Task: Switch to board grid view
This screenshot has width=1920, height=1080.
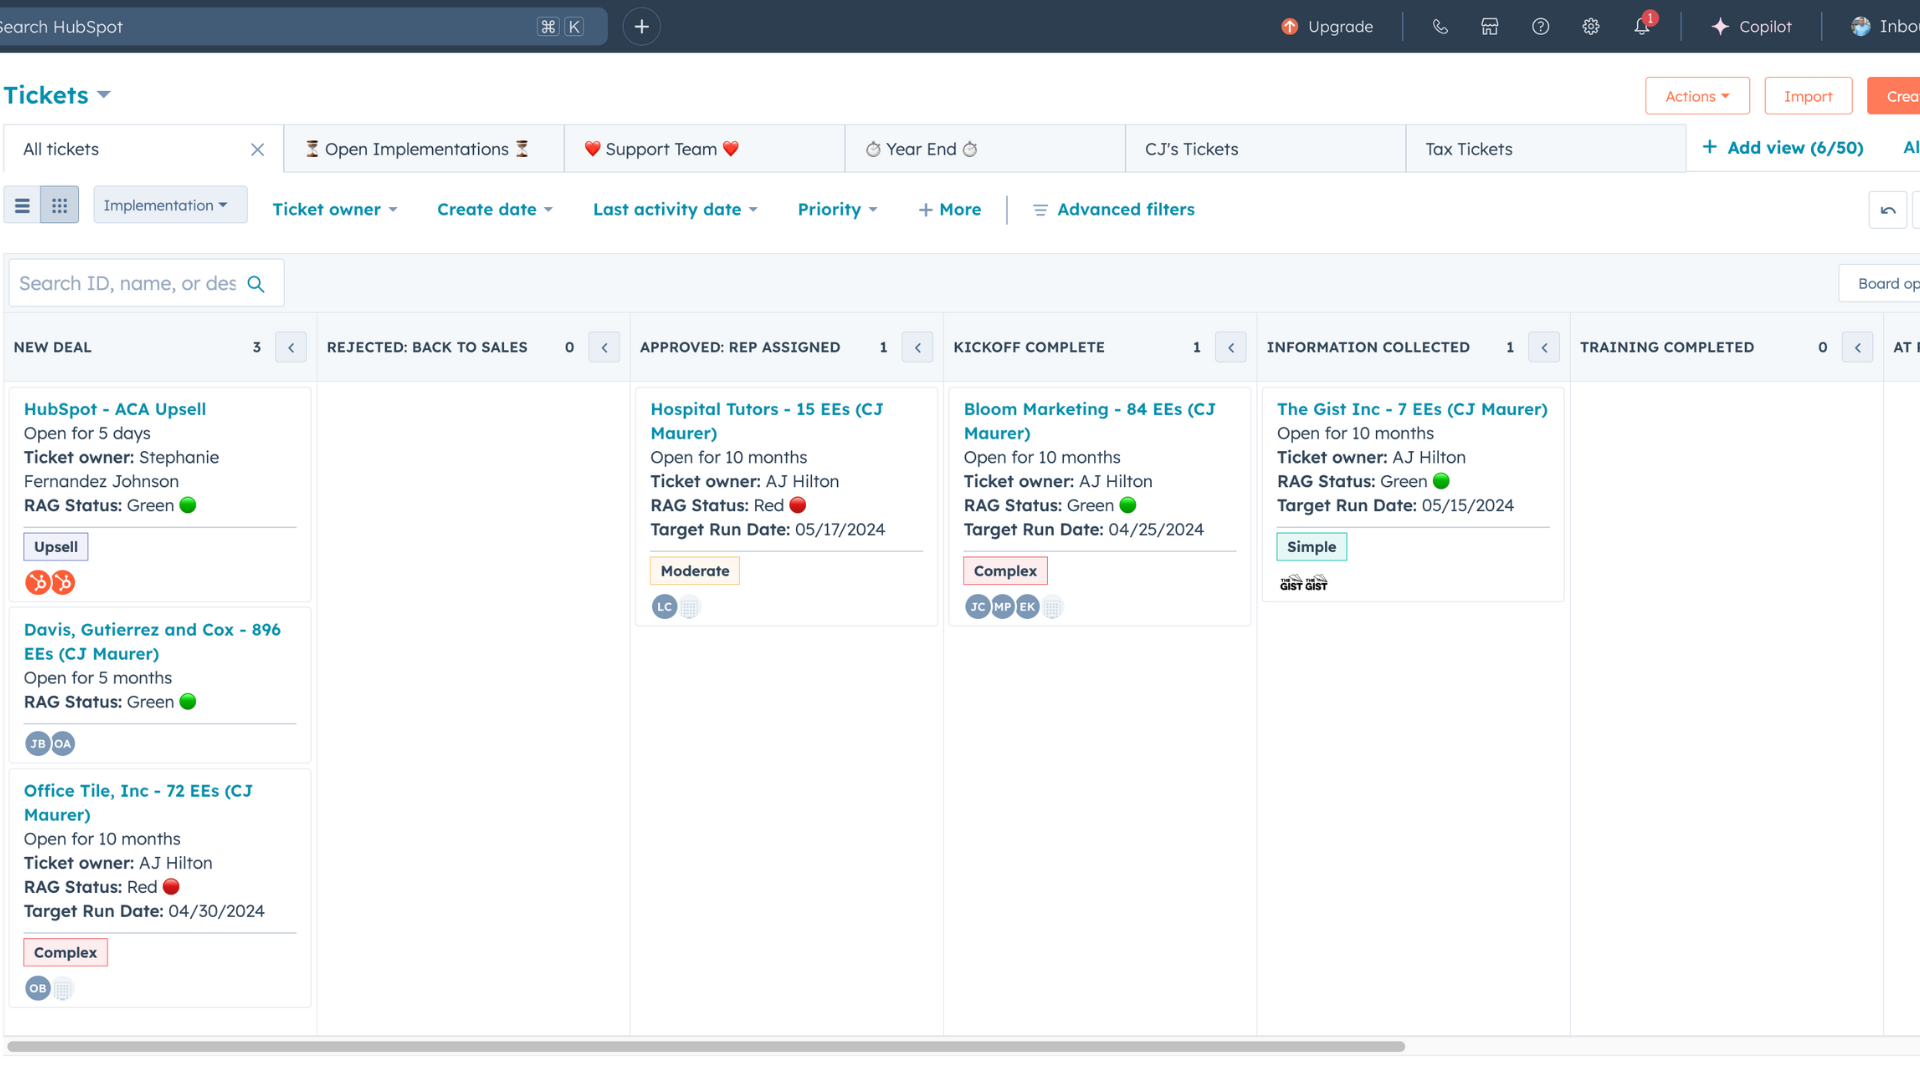Action: (60, 206)
